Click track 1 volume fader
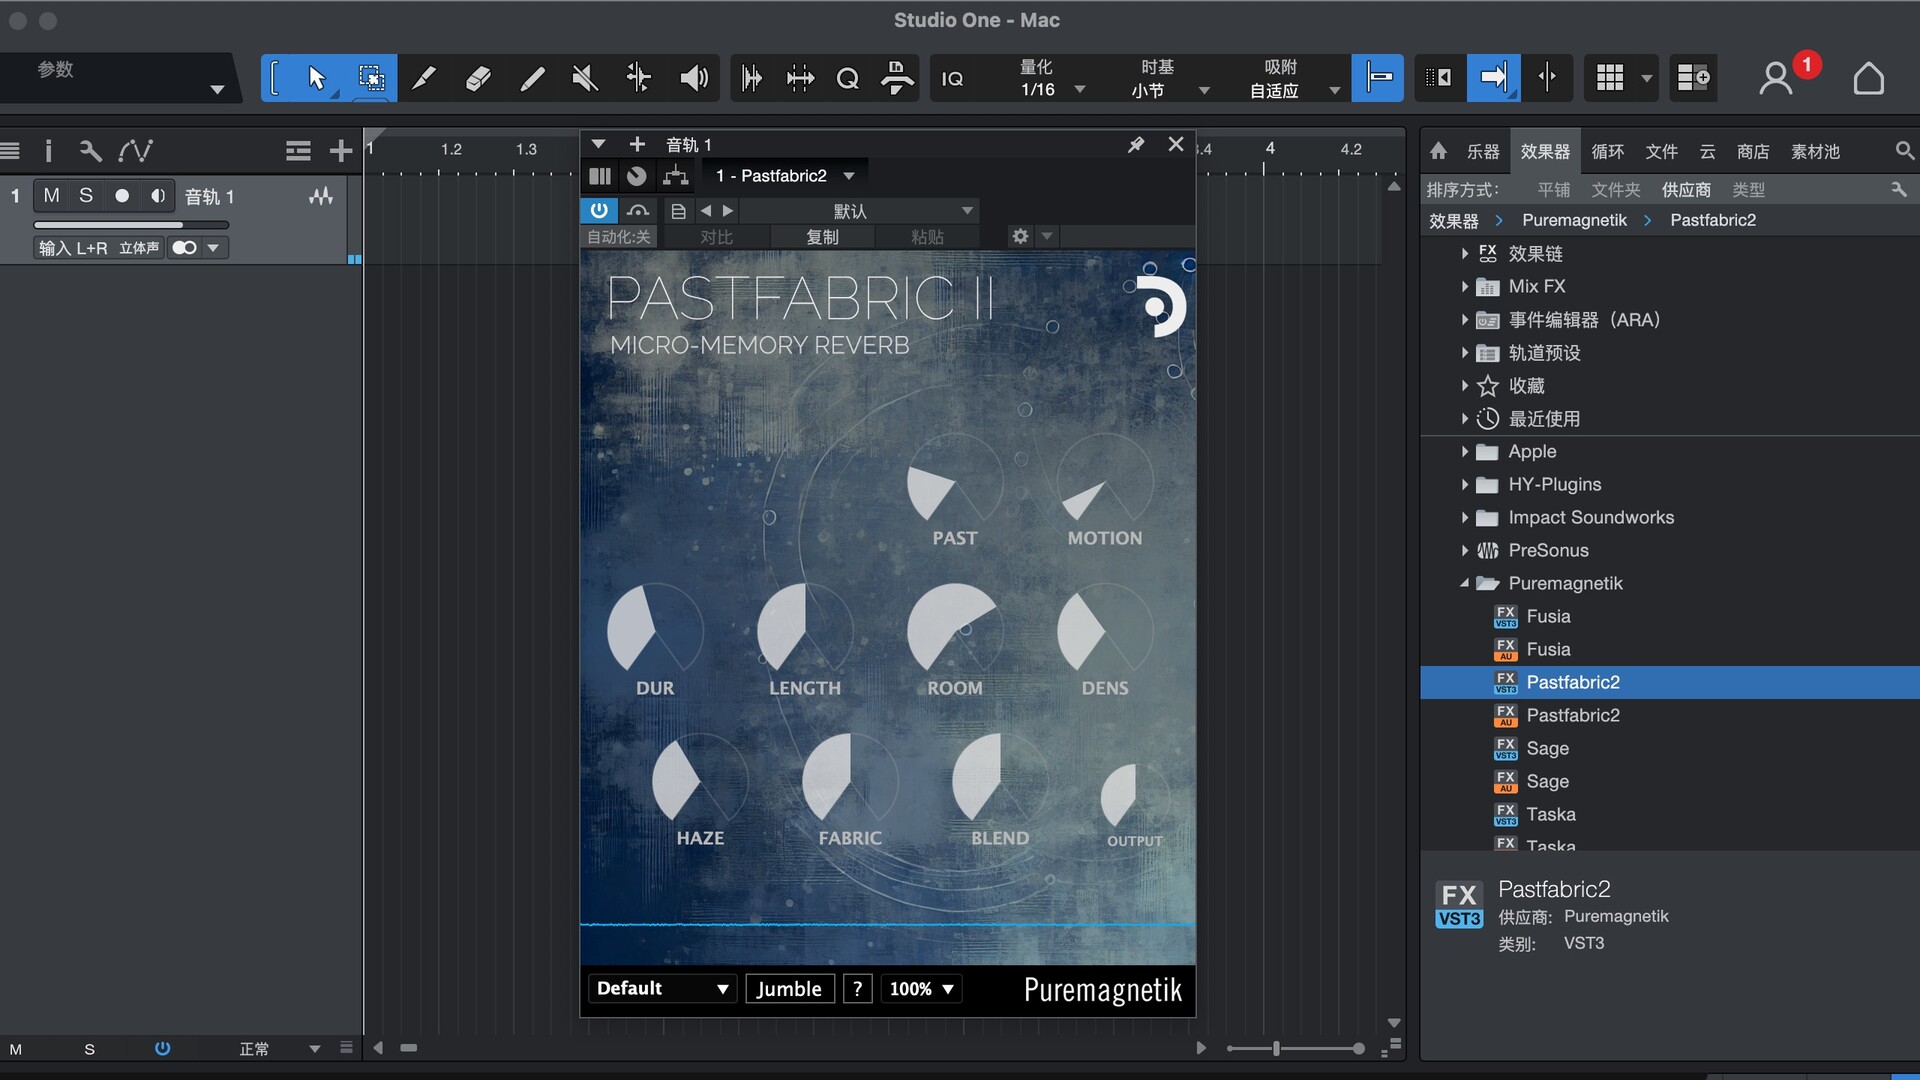This screenshot has width=1920, height=1080. (131, 225)
